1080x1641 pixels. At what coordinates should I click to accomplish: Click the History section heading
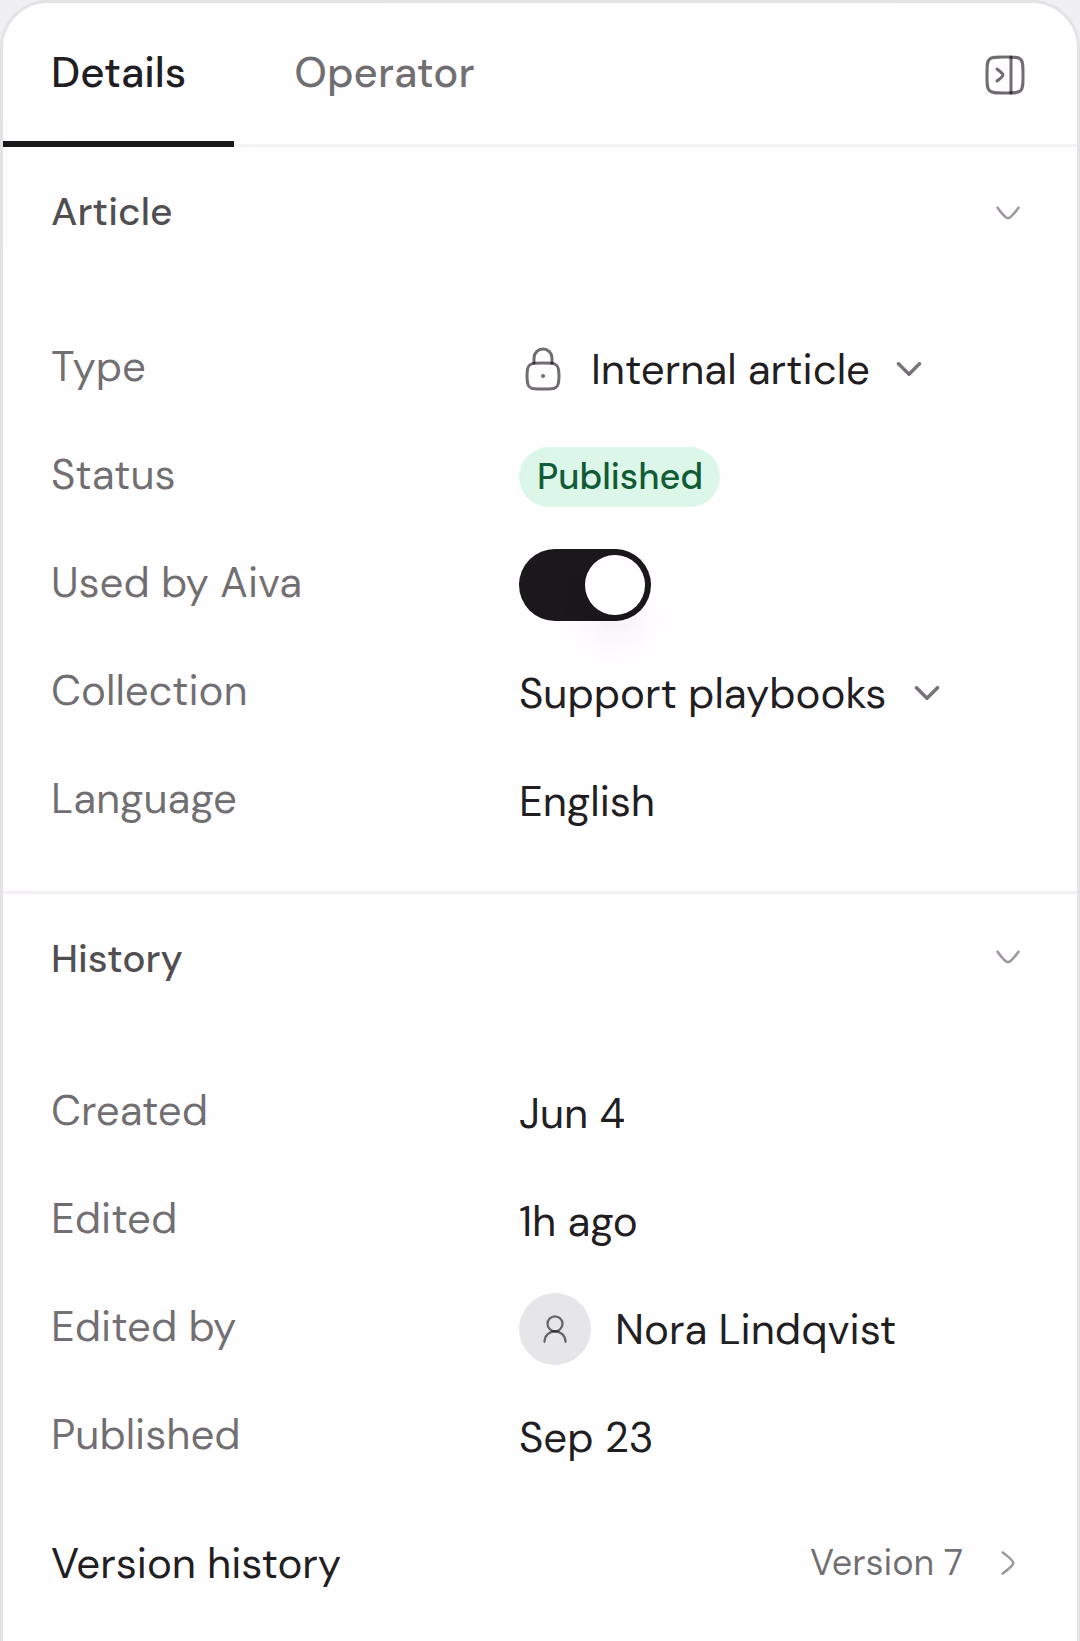[117, 959]
